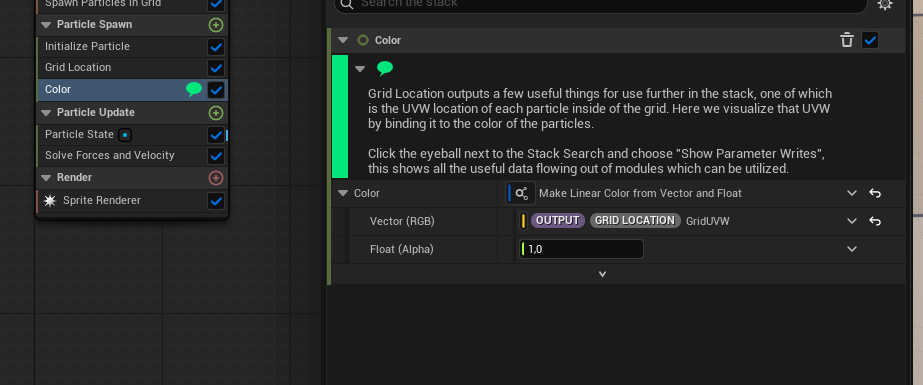Viewport: 923px width, 385px height.
Task: Click Make Linear Color from Vector and Float
Action: click(640, 193)
